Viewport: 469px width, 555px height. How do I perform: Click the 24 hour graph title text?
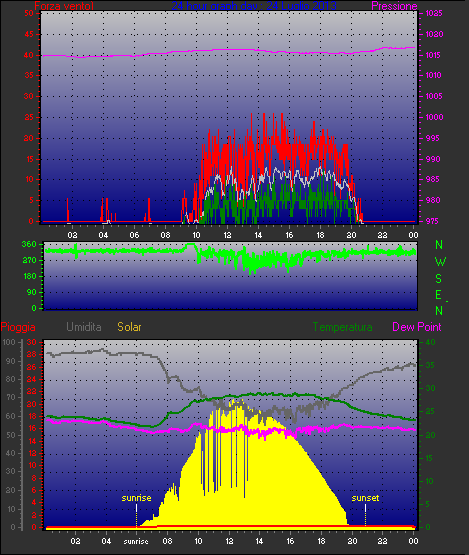point(254,6)
